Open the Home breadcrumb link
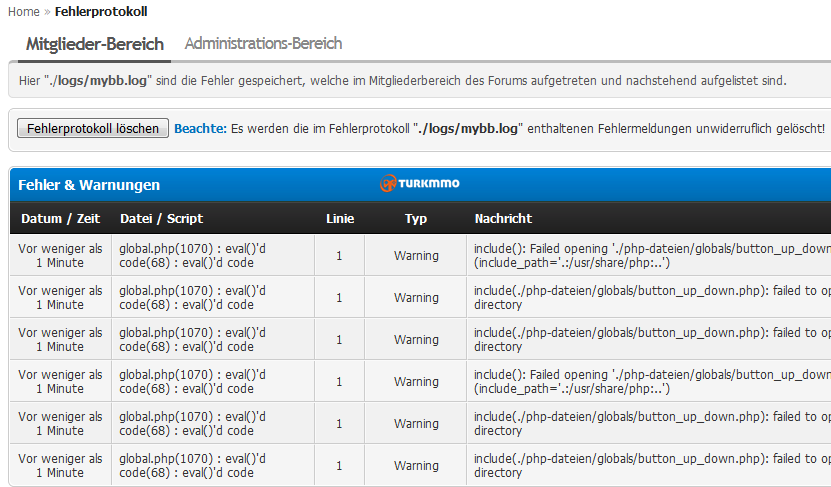The width and height of the screenshot is (831, 487). [23, 12]
